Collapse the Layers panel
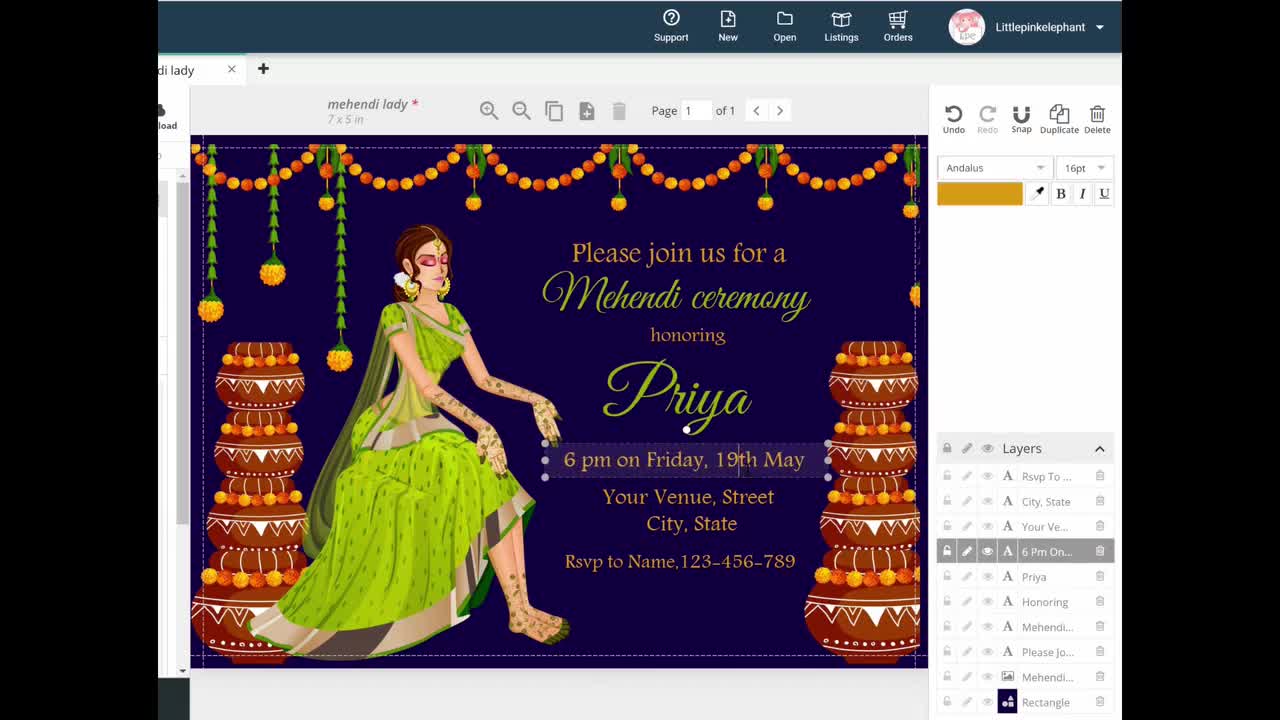The image size is (1280, 720). click(x=1099, y=449)
